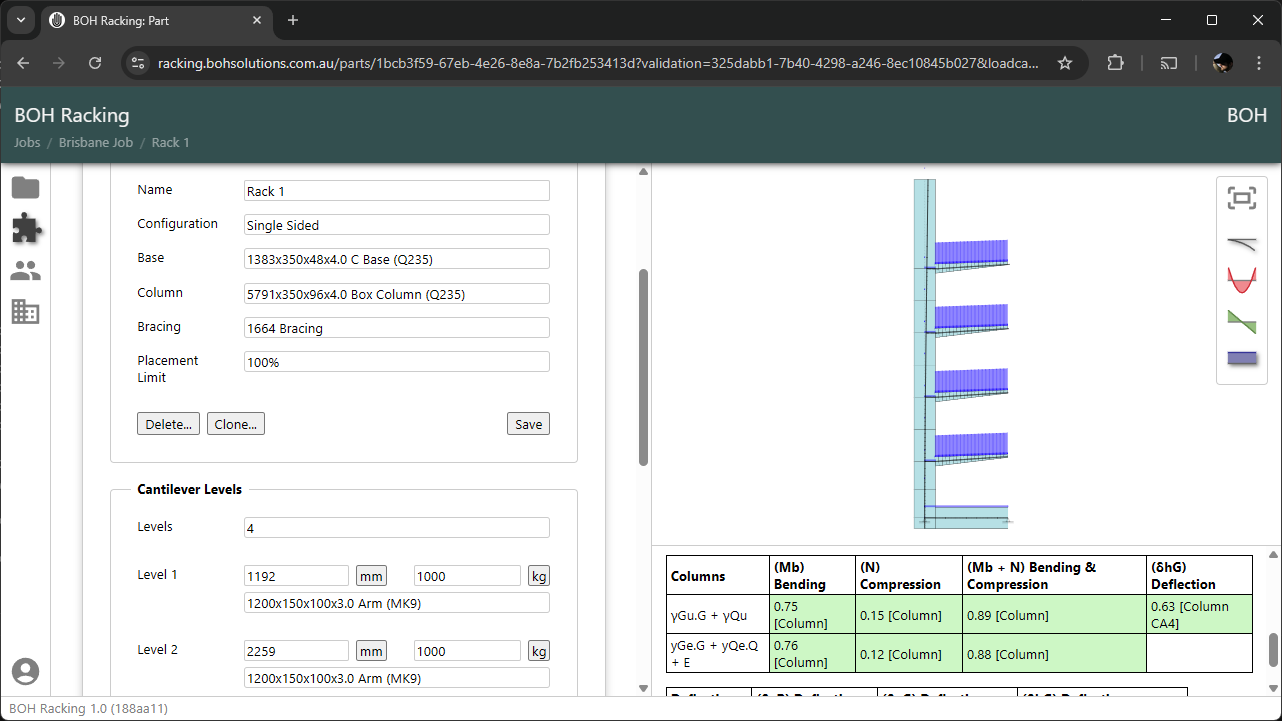1282x721 pixels.
Task: Select the parts puzzle icon in sidebar
Action: click(26, 228)
